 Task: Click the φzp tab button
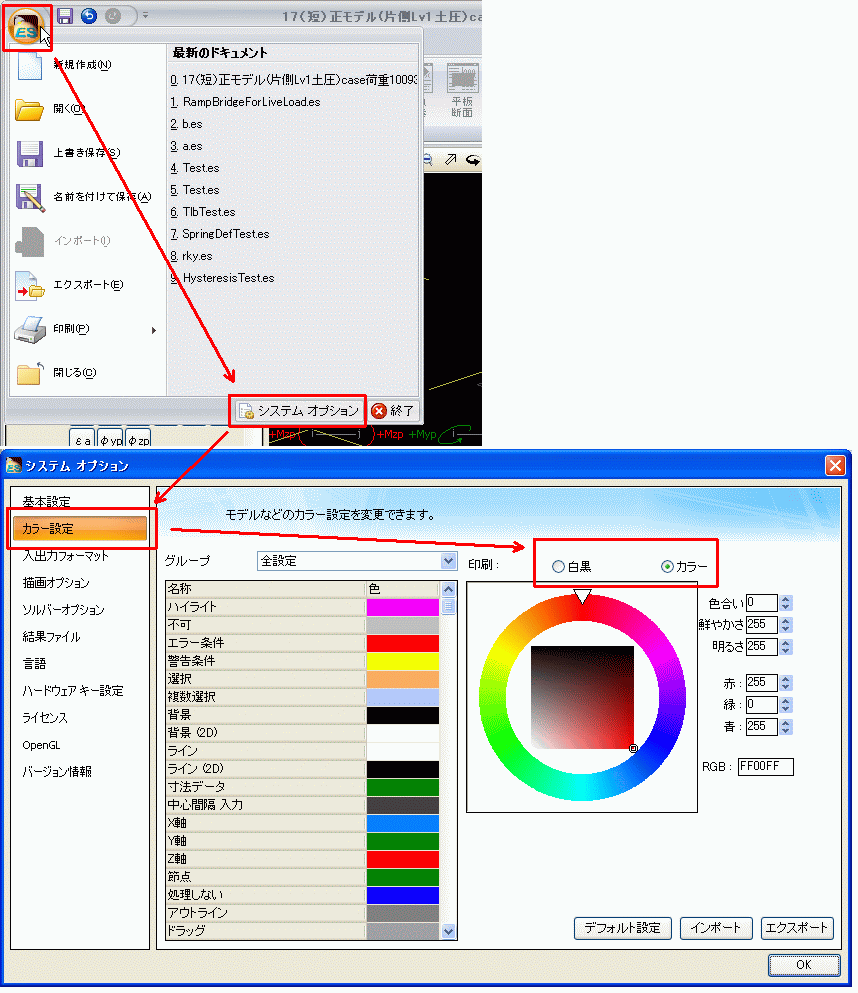pos(138,439)
